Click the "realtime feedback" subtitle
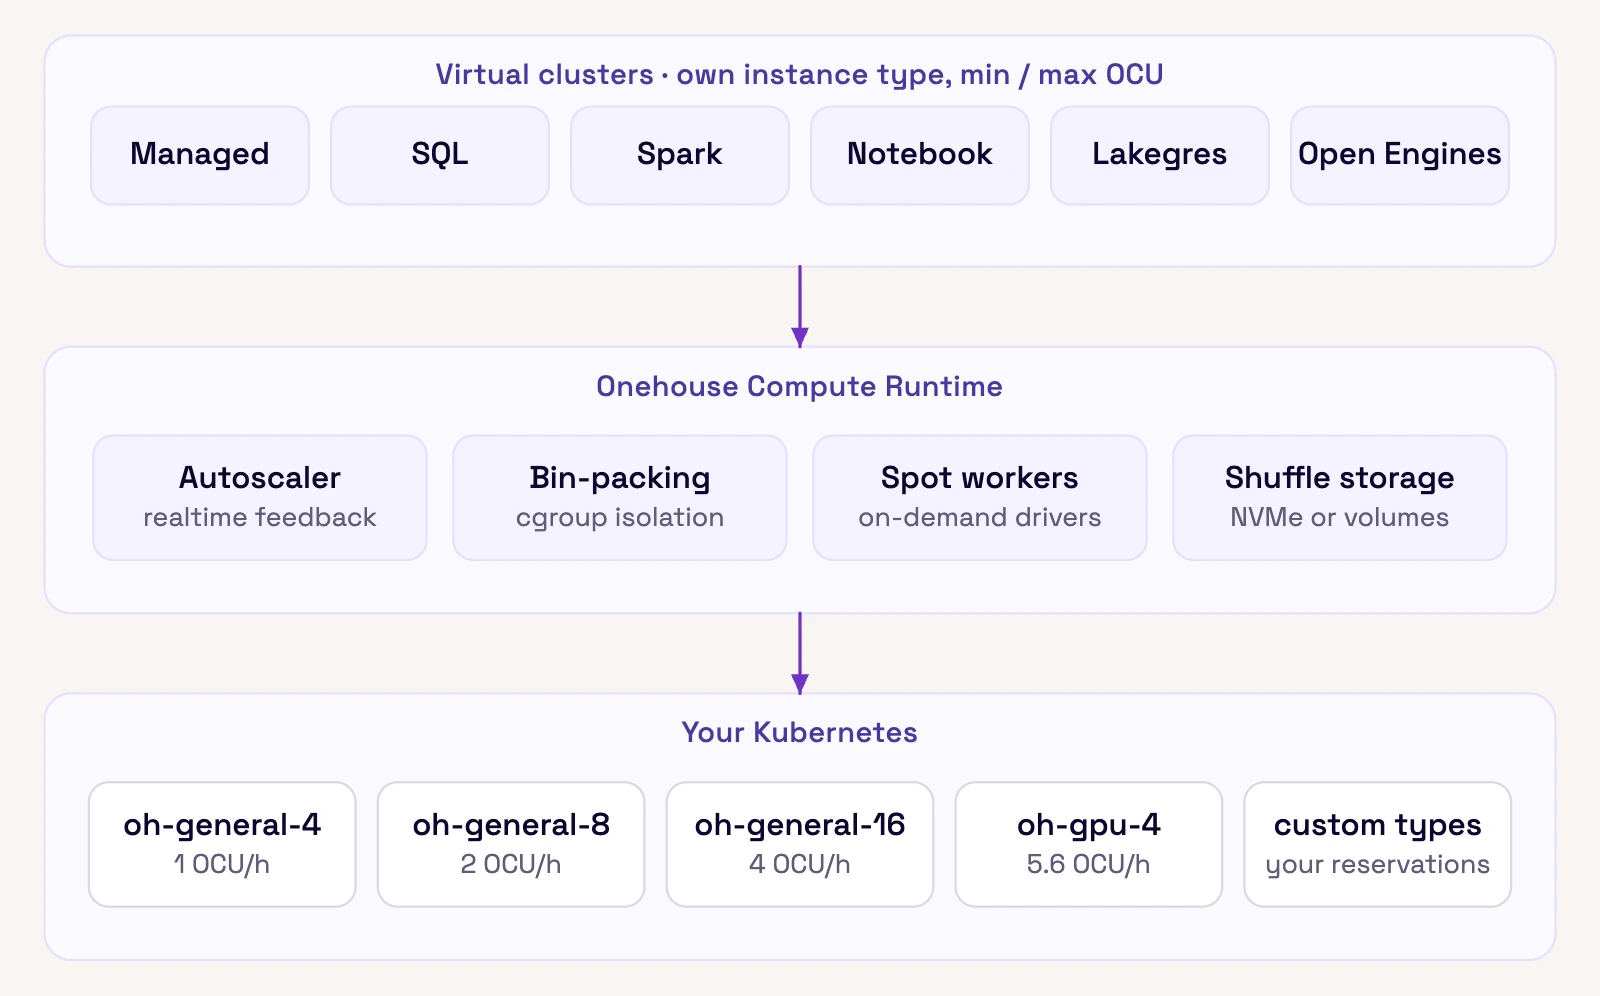Screen dimensions: 1600x996 260,517
